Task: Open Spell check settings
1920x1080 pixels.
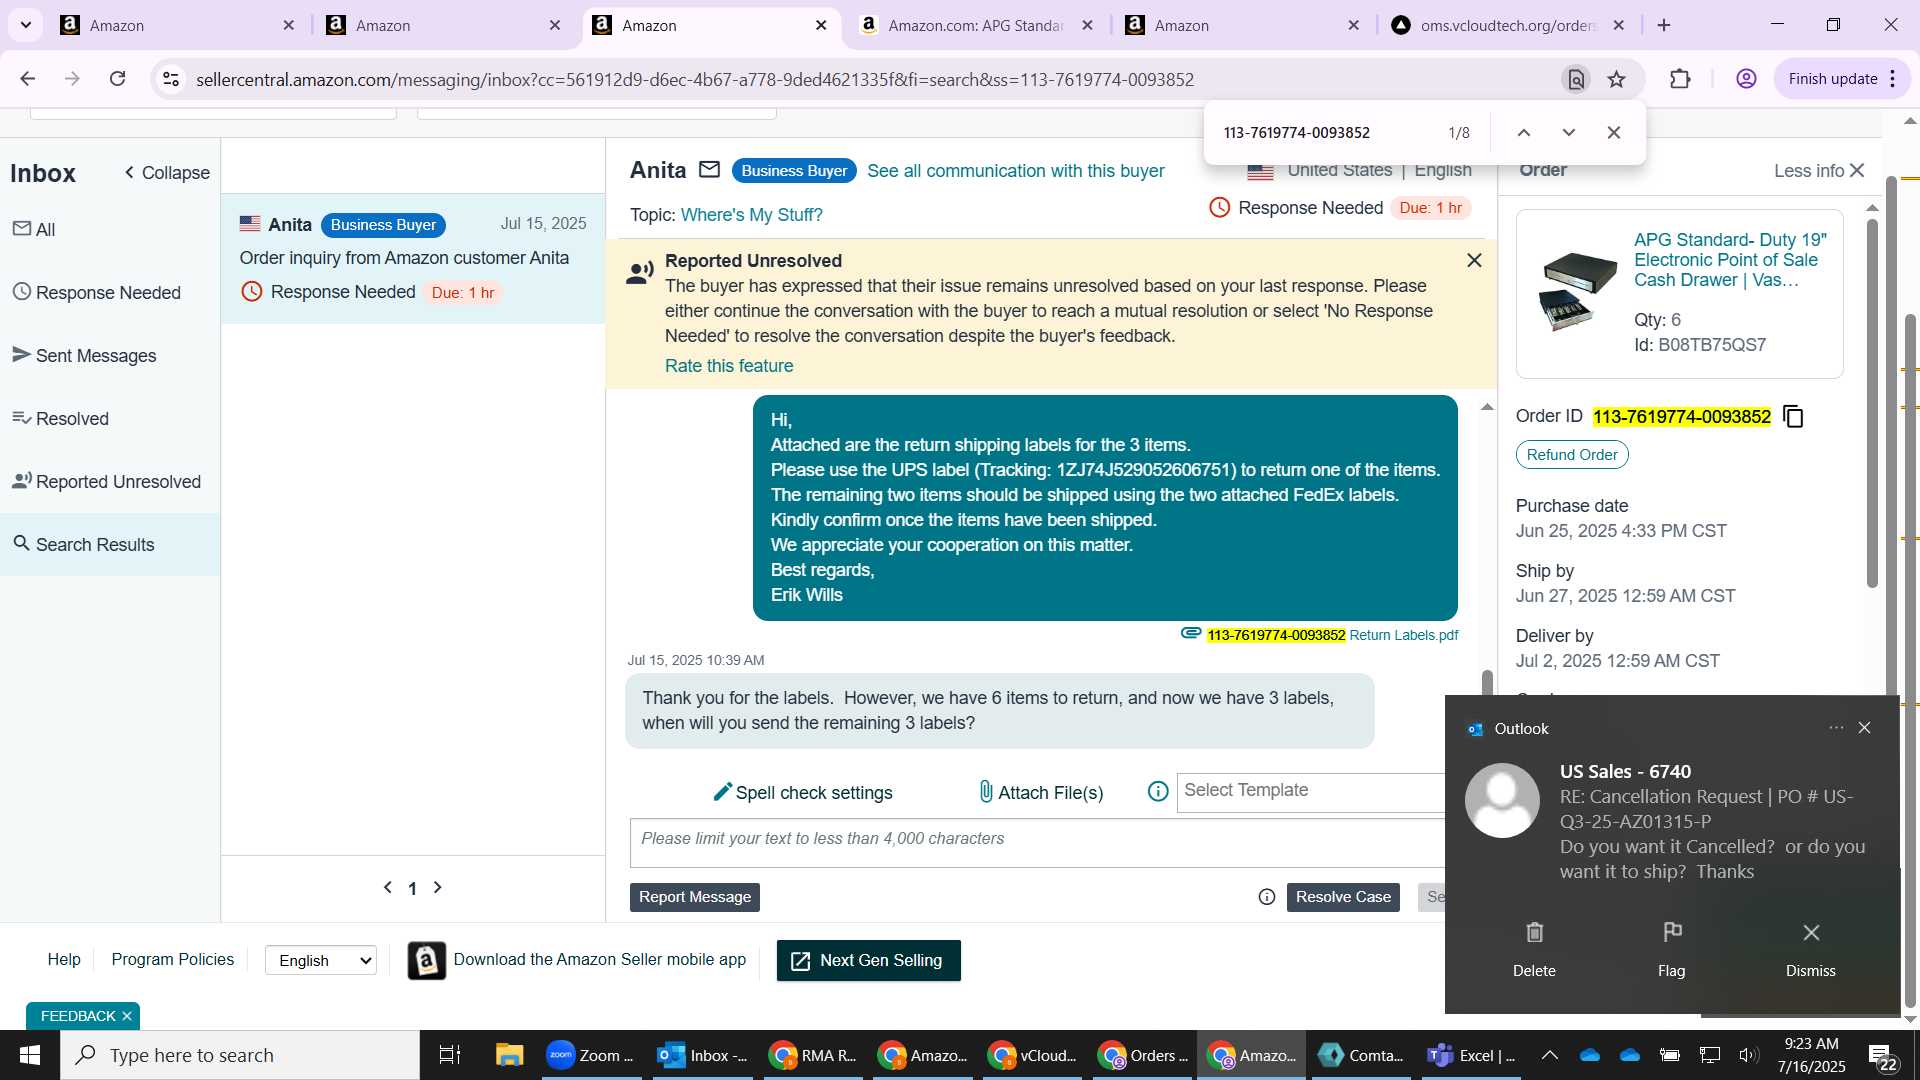Action: pos(803,792)
